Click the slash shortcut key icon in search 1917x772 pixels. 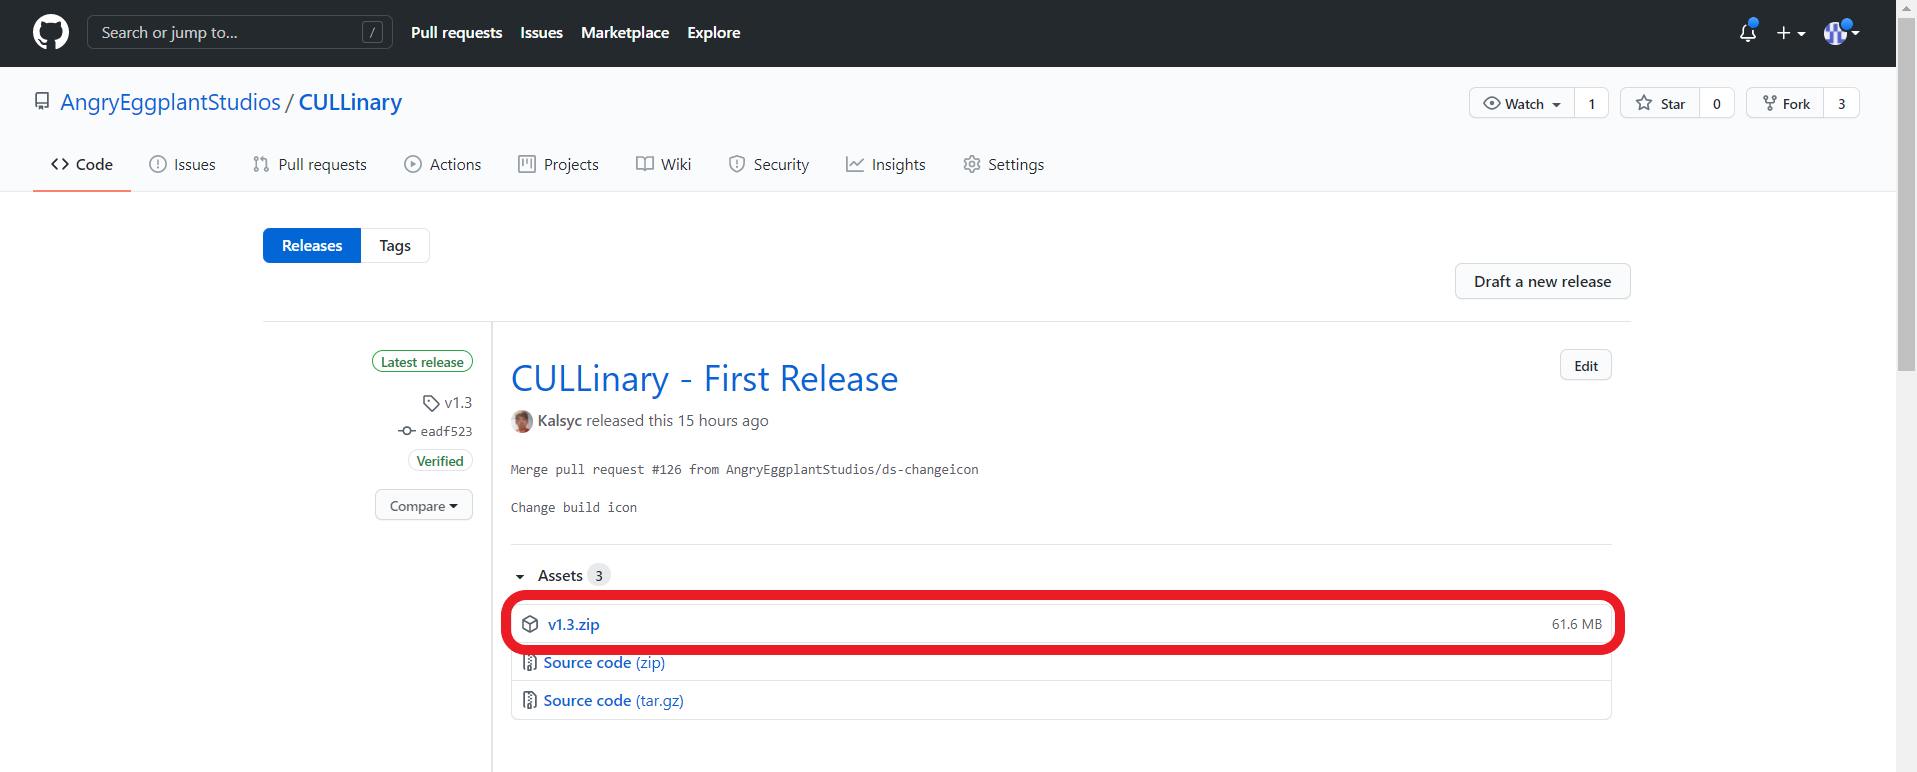[372, 32]
